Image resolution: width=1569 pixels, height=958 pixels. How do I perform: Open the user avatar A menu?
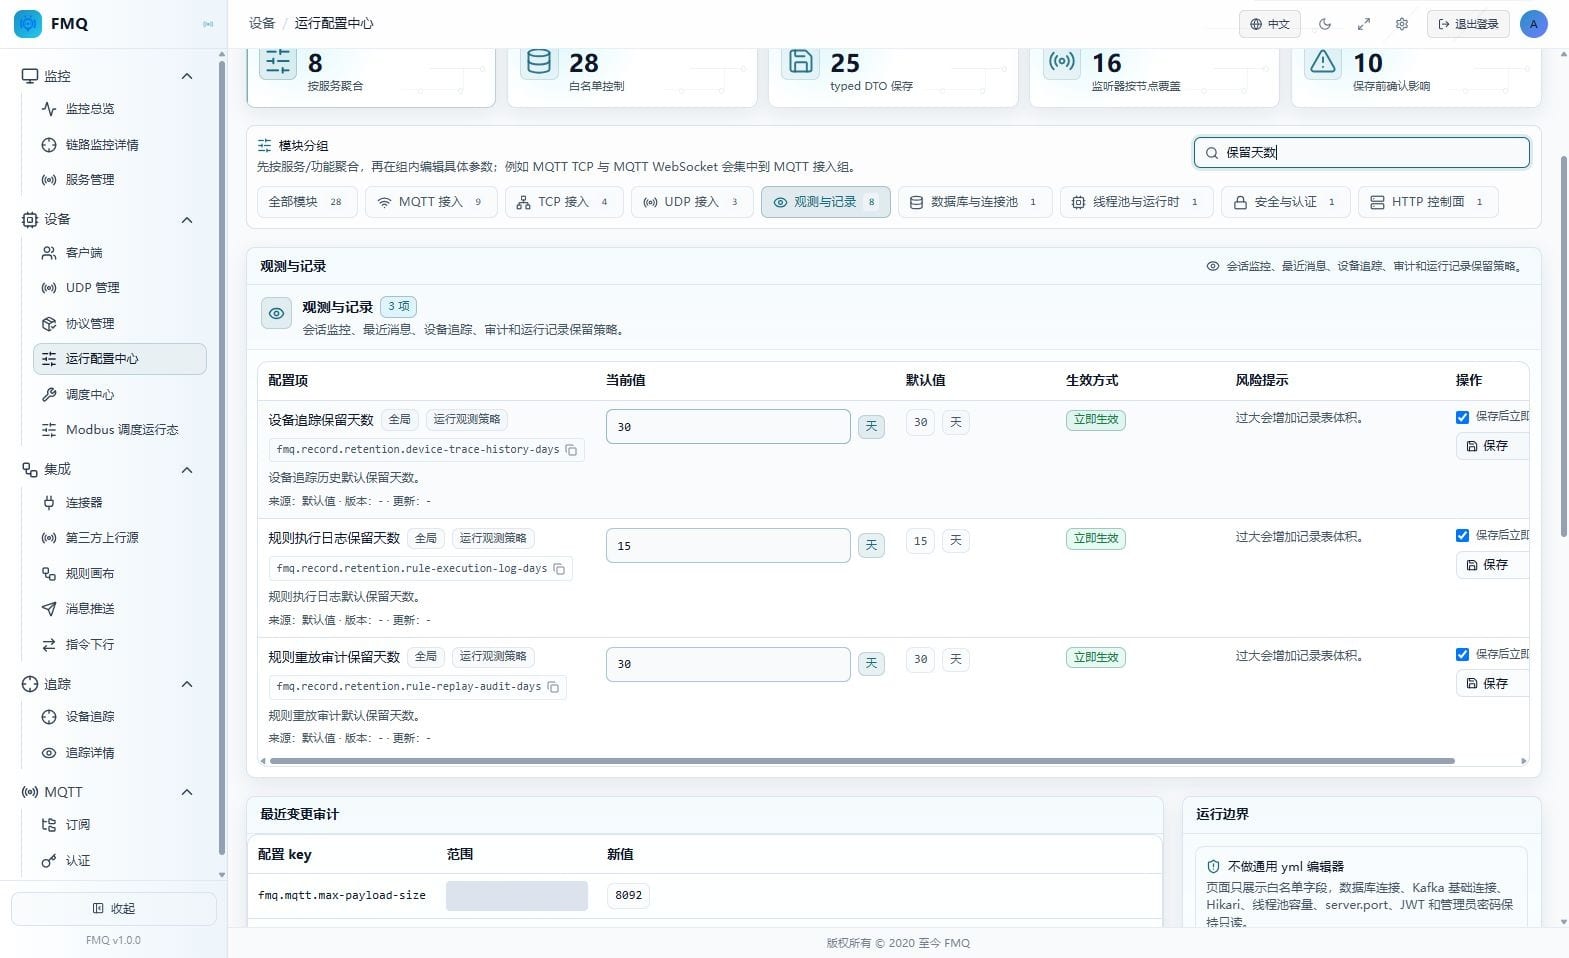click(x=1533, y=24)
